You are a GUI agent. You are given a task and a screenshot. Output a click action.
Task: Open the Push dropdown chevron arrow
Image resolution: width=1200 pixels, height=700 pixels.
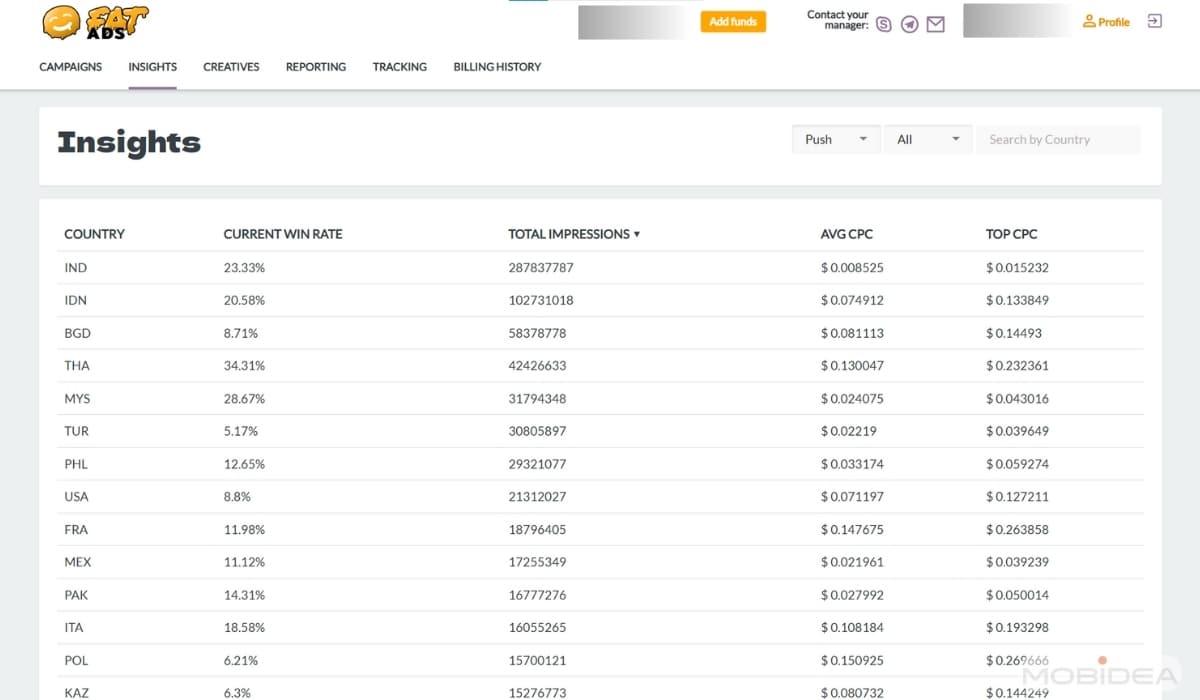[861, 139]
